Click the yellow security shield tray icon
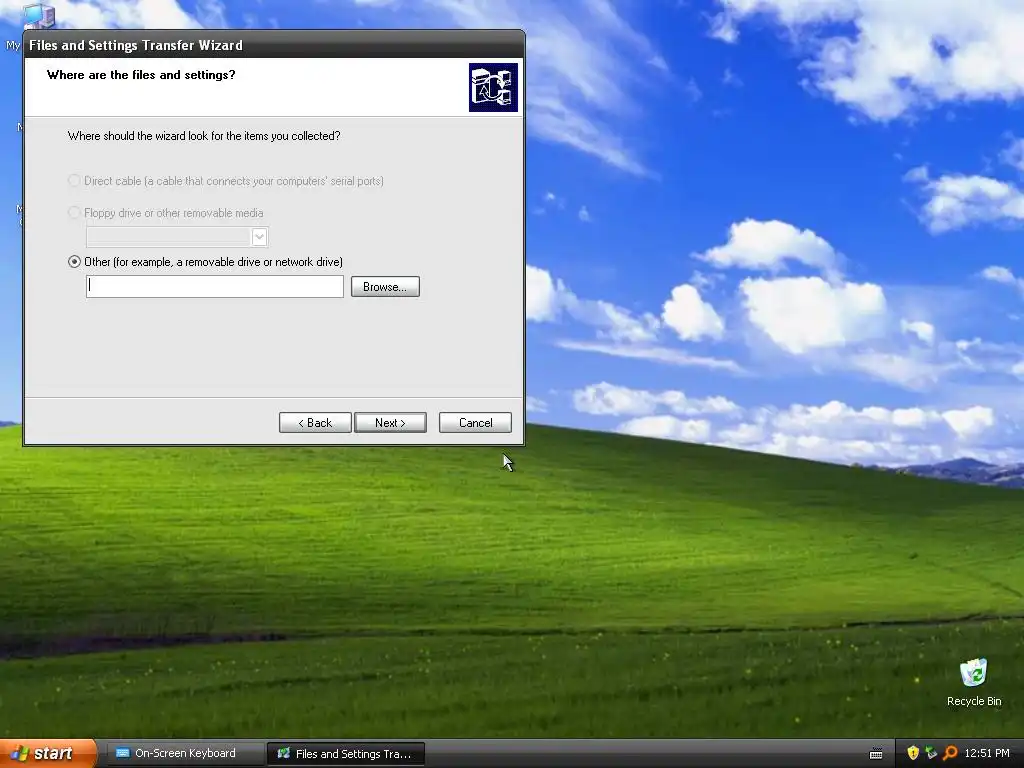Screen dimensions: 1024x768 click(912, 754)
